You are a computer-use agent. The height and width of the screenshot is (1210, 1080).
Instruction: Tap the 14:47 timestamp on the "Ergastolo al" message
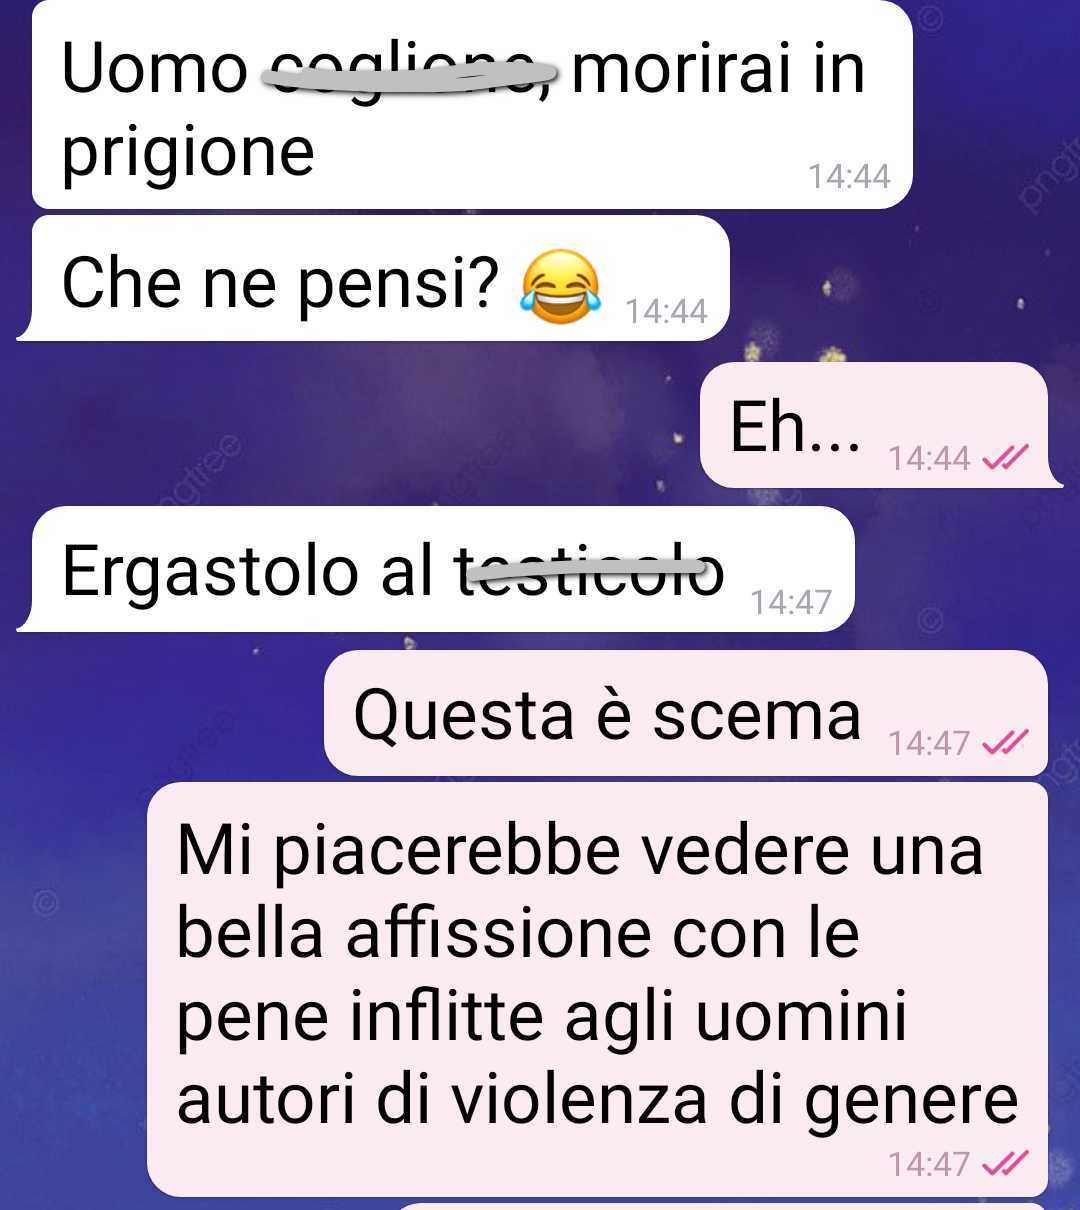coord(791,602)
